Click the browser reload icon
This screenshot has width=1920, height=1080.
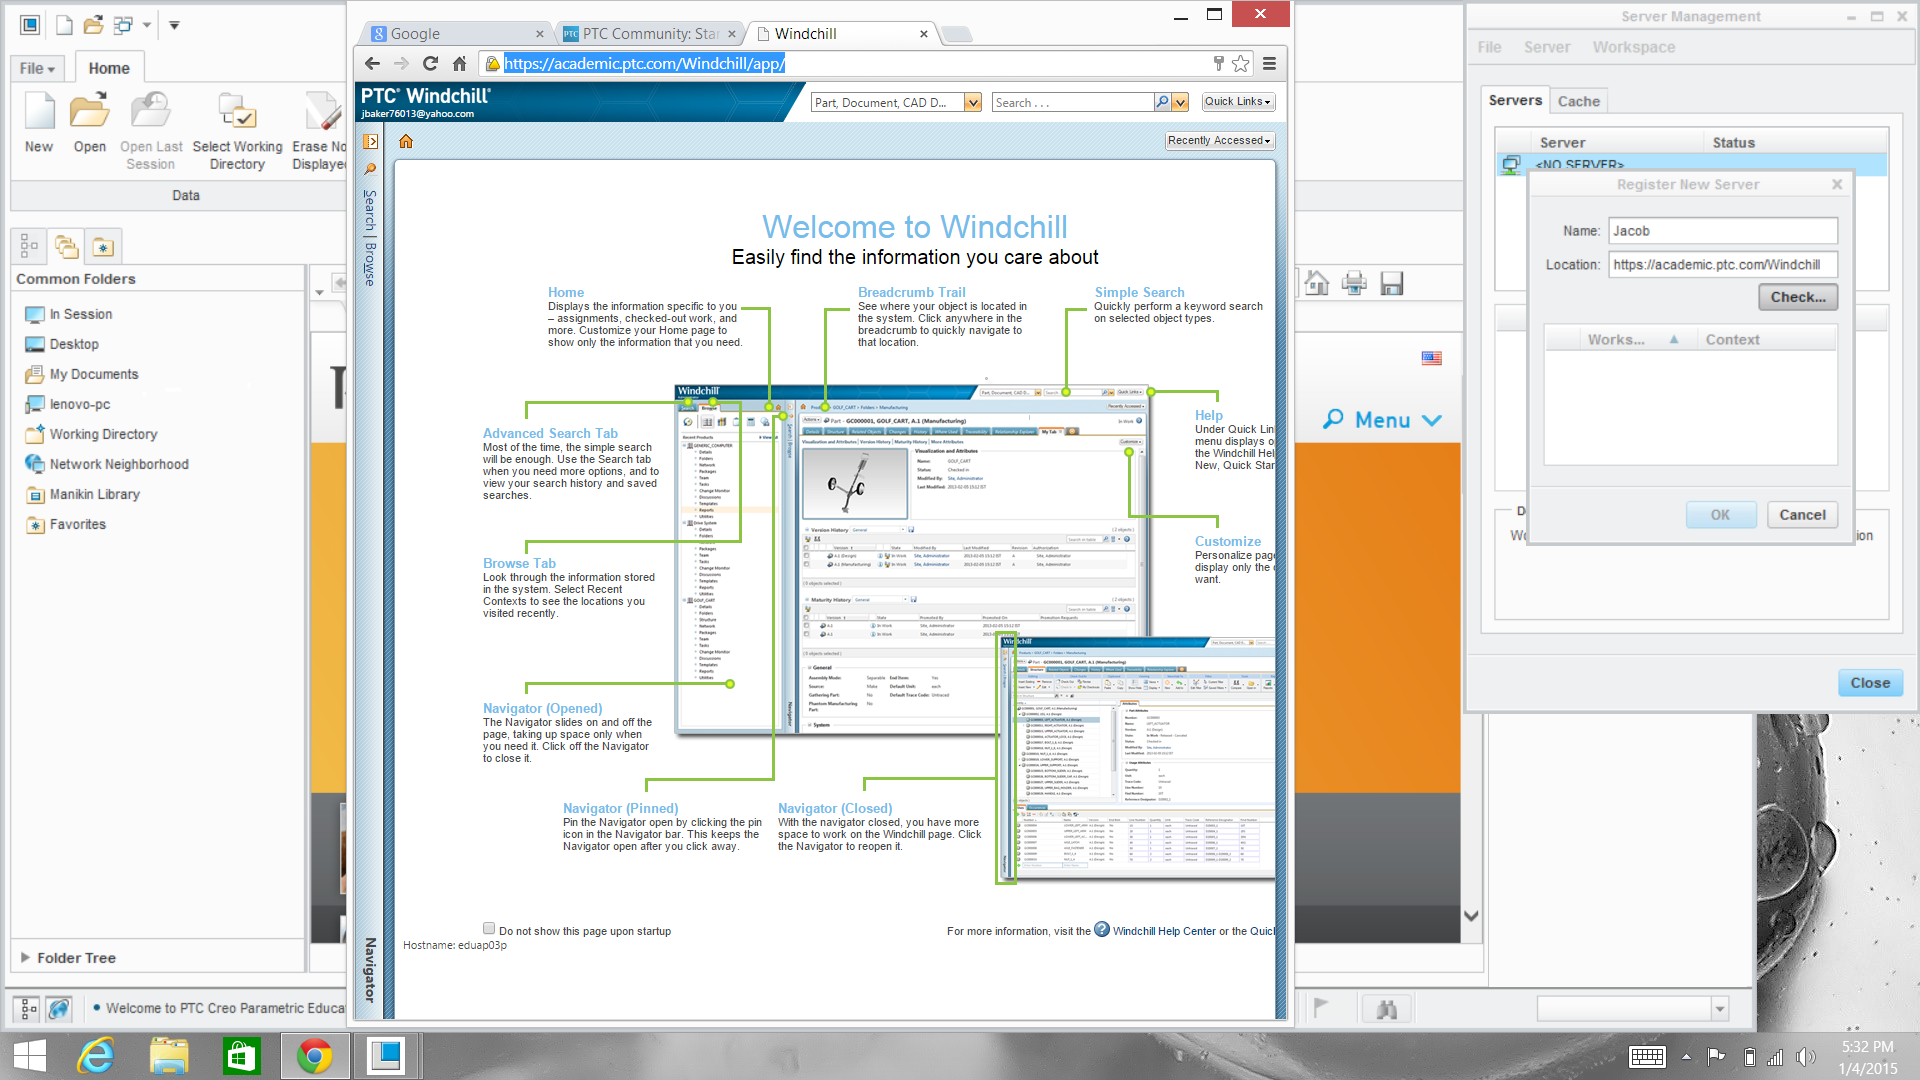pyautogui.click(x=430, y=64)
